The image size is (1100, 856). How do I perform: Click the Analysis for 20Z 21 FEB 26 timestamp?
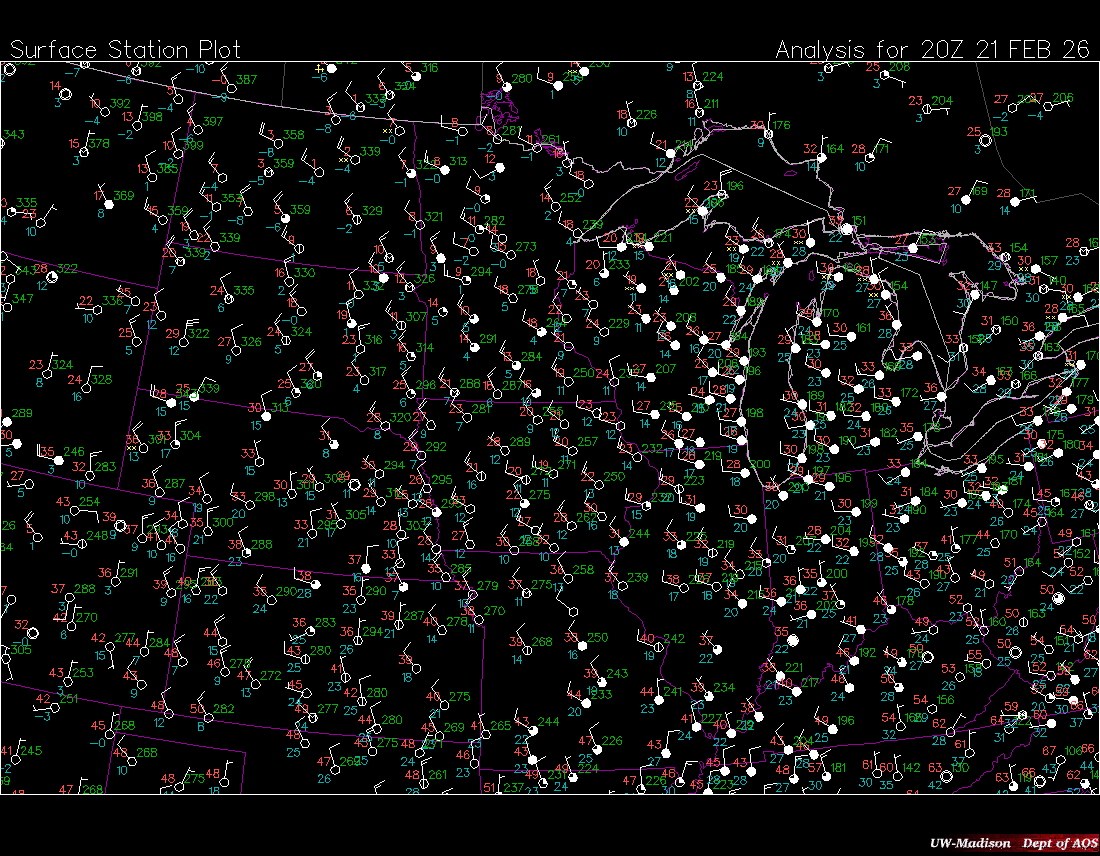pos(932,50)
